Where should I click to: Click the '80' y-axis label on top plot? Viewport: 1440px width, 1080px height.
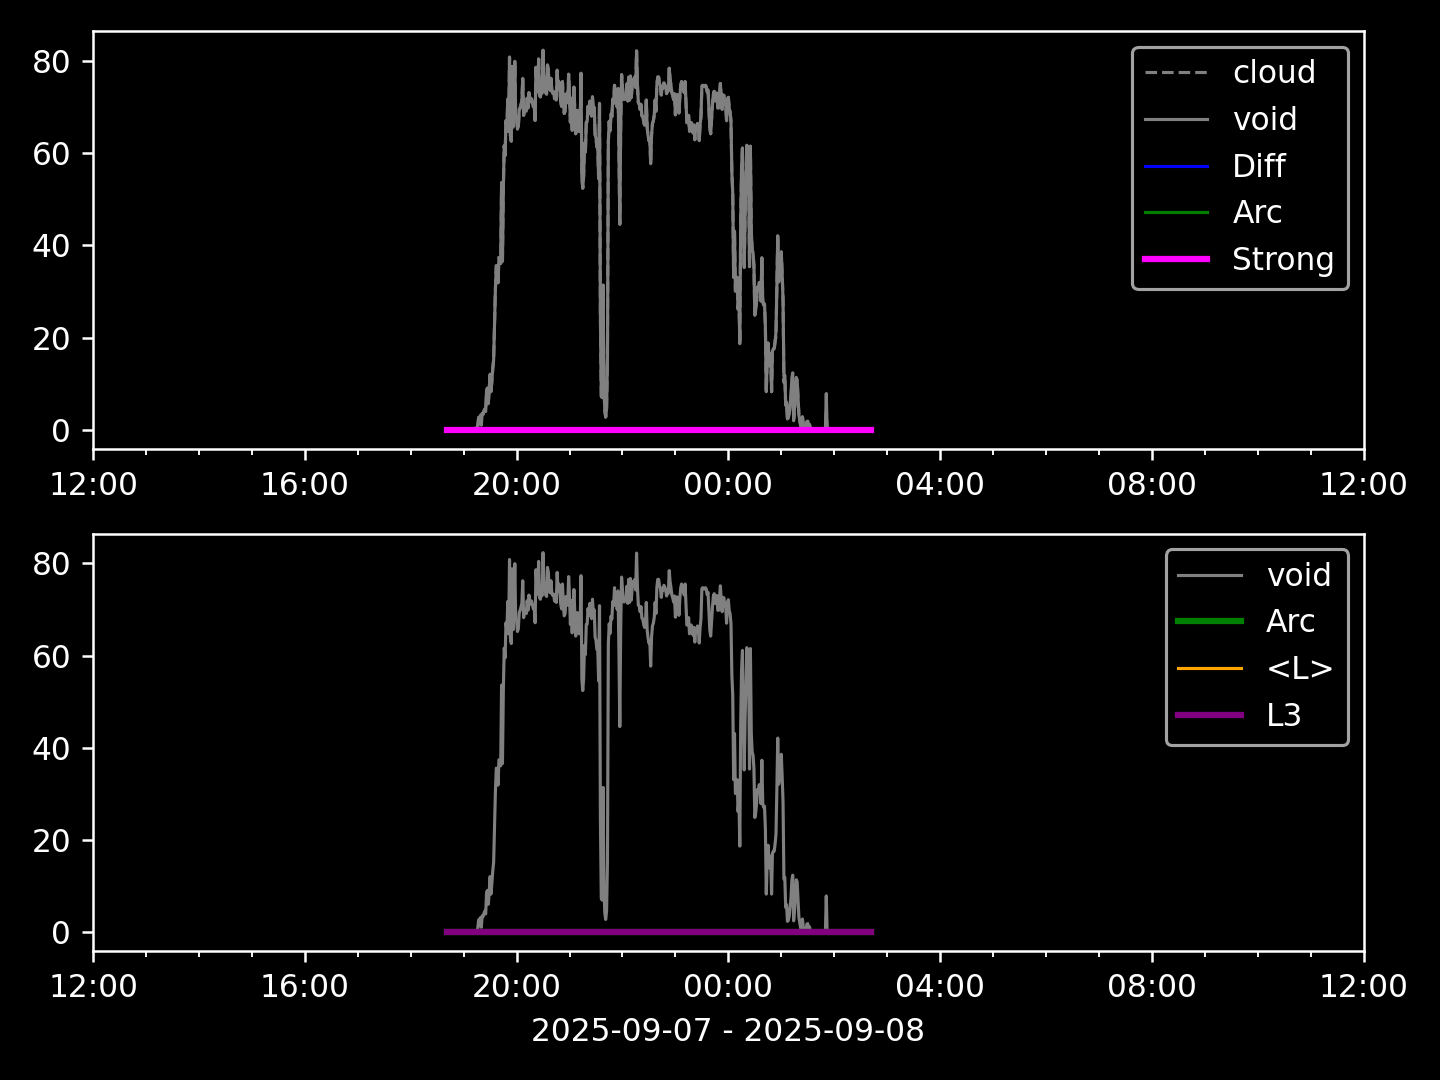tap(51, 62)
